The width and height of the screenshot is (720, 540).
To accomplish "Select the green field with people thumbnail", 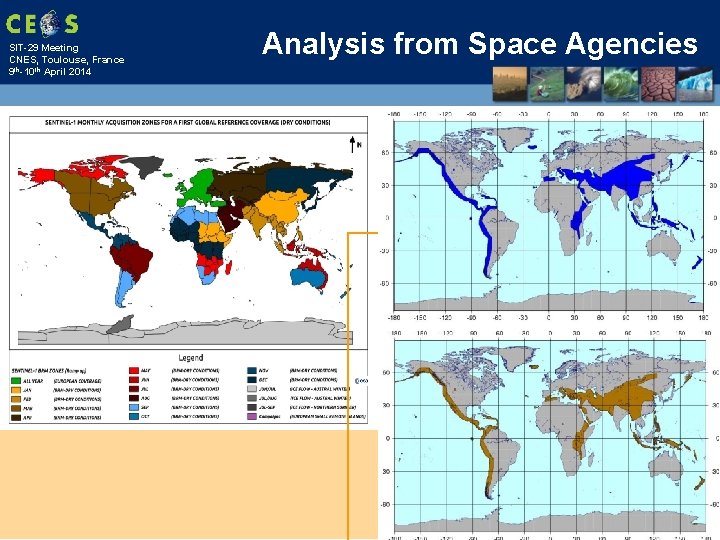I will (546, 84).
